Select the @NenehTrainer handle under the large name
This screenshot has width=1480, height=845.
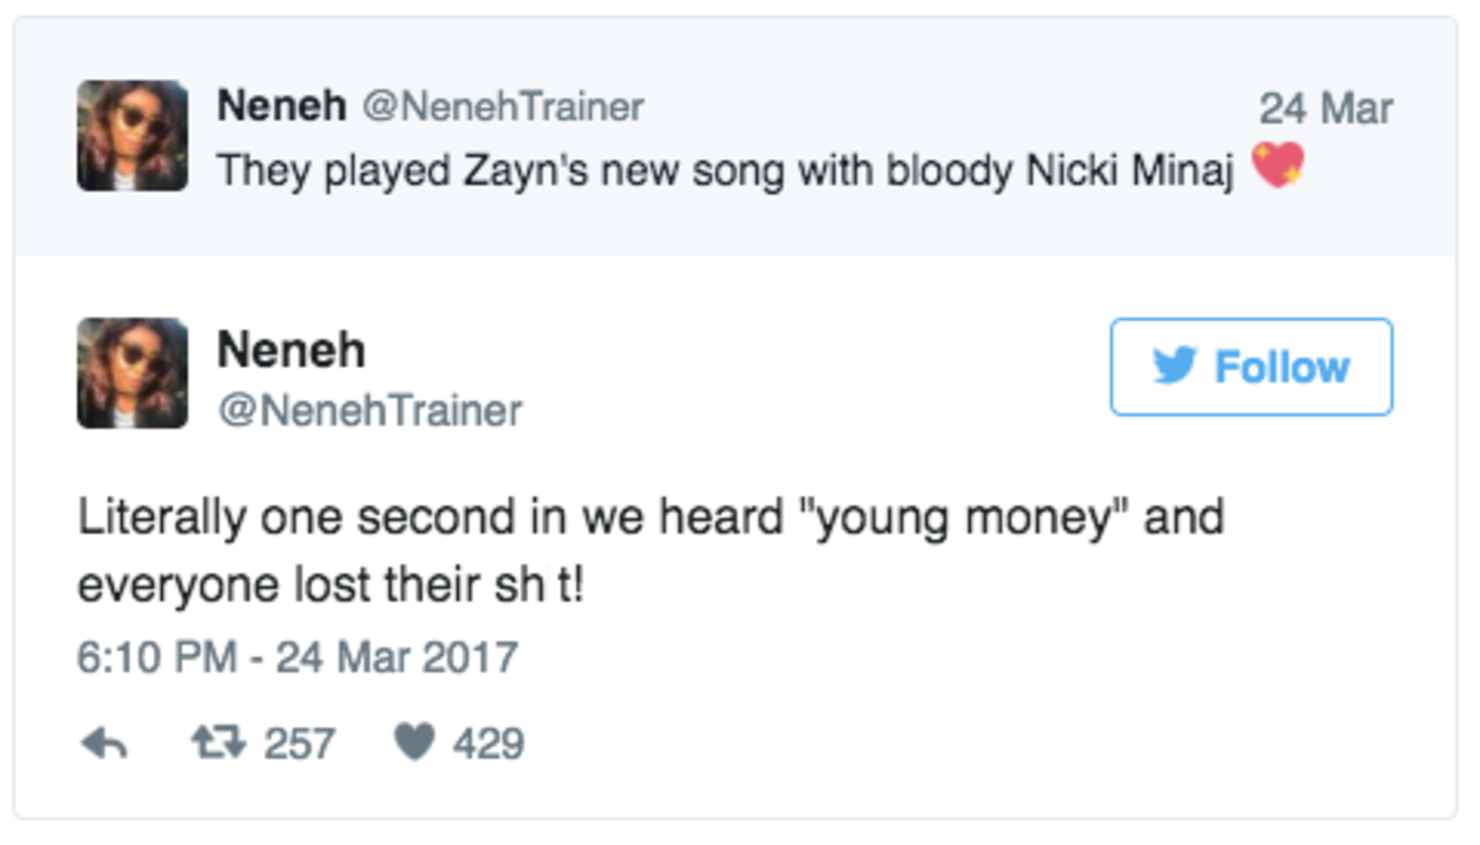[370, 410]
